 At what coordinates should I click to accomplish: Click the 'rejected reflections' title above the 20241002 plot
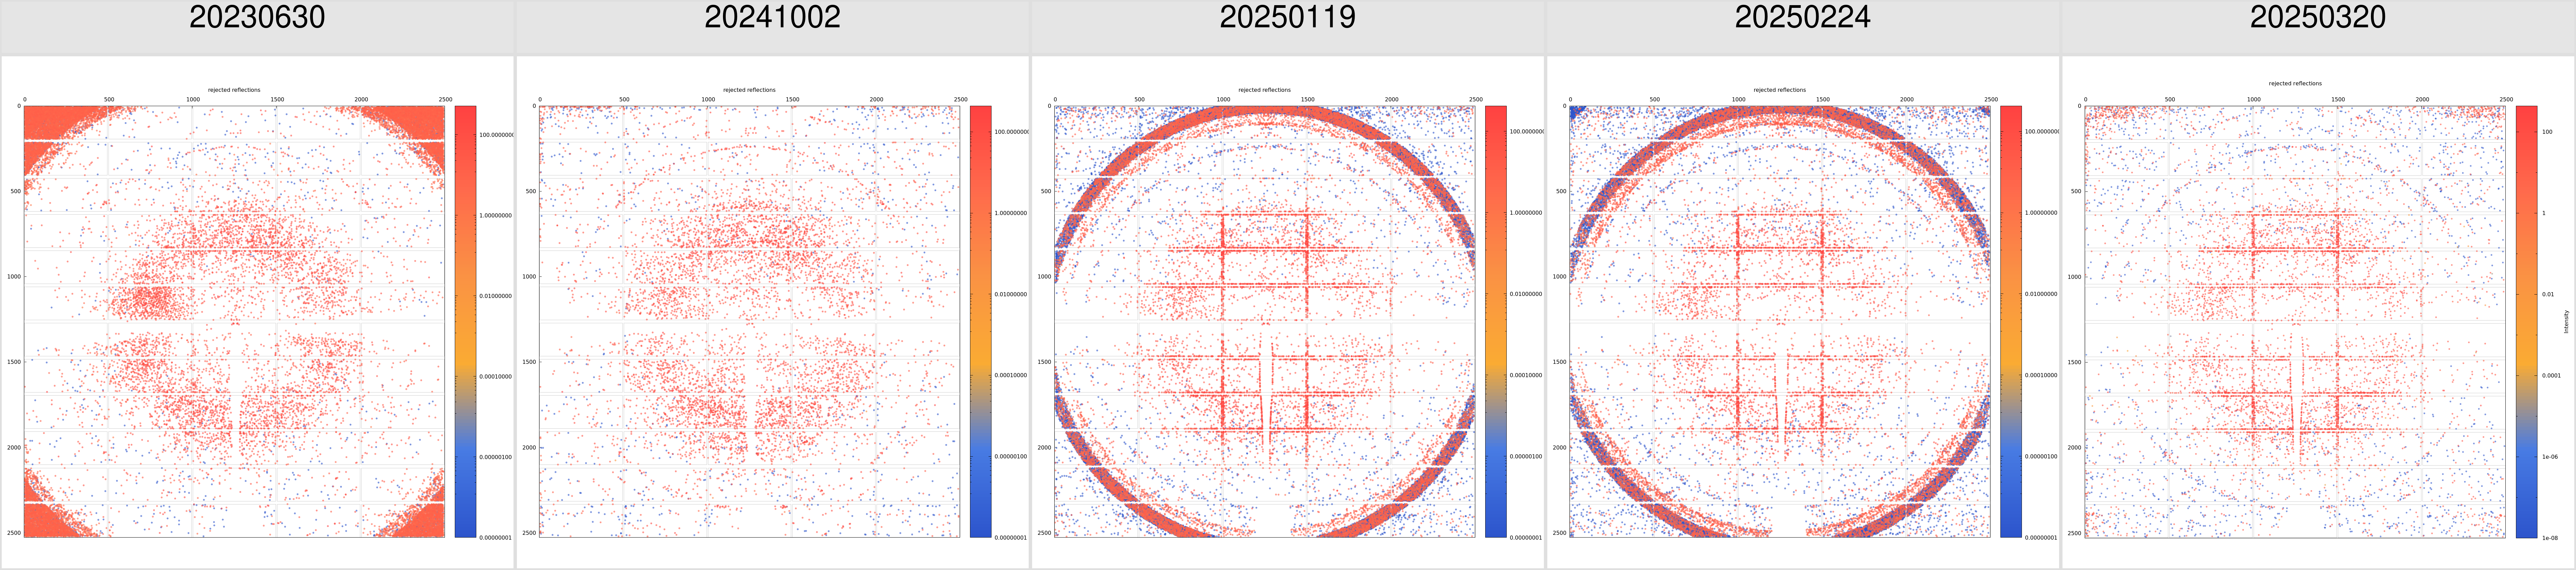pos(749,90)
